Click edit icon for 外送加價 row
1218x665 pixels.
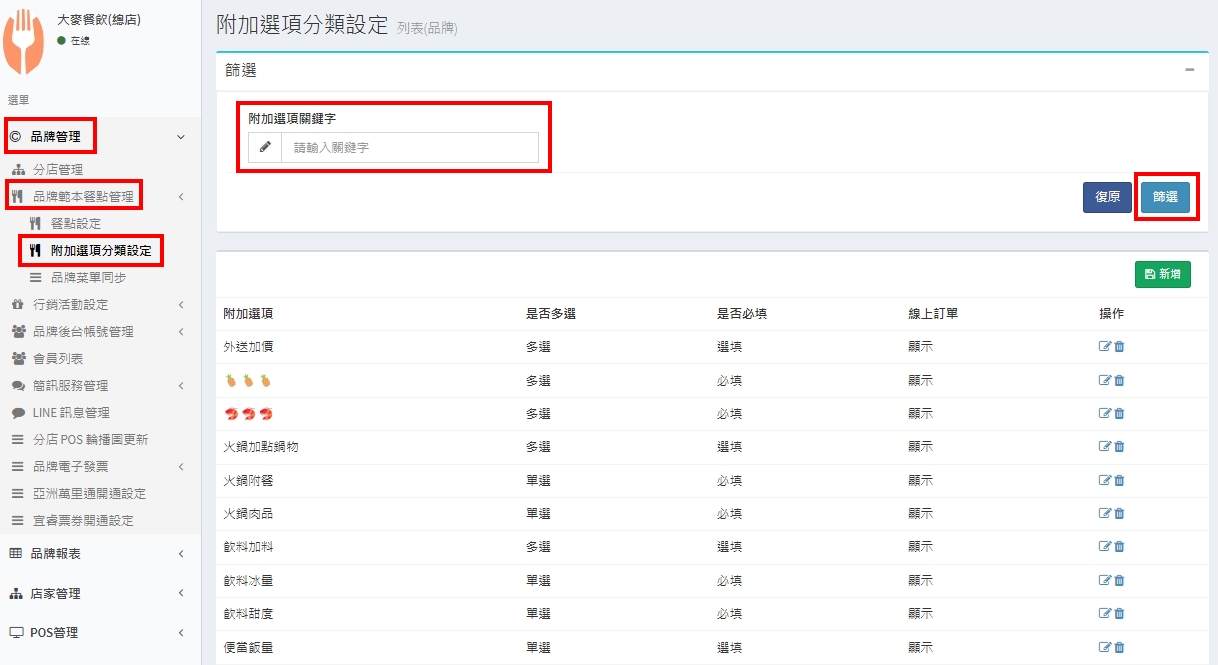tap(1105, 347)
